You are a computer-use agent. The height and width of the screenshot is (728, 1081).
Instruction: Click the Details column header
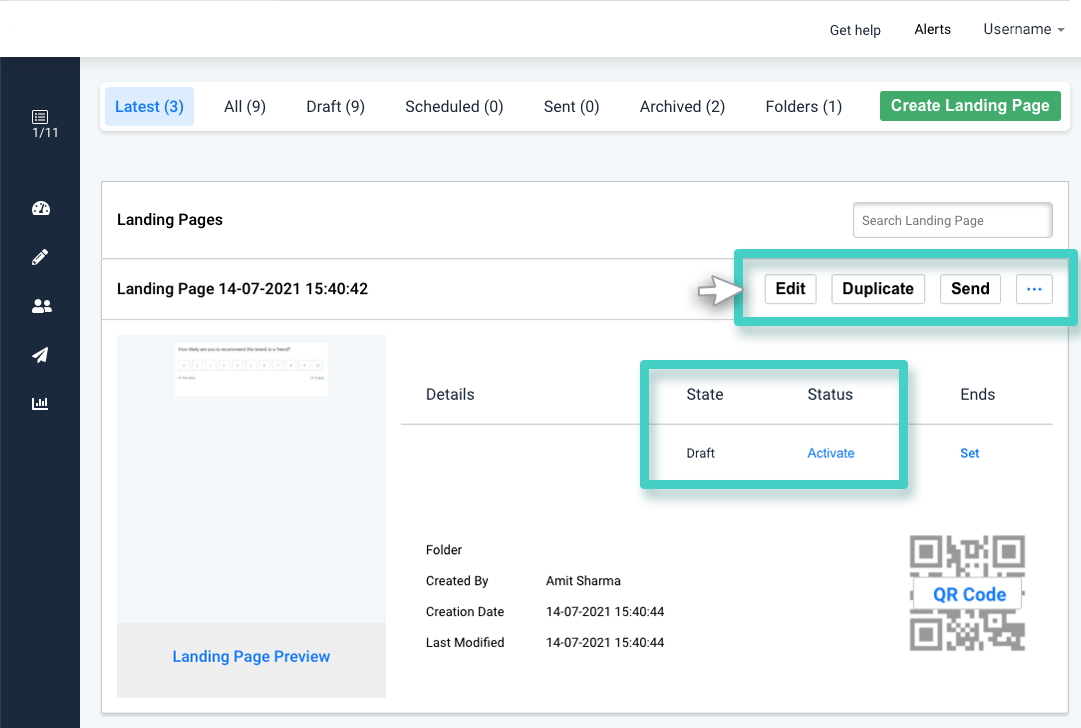[x=450, y=394]
